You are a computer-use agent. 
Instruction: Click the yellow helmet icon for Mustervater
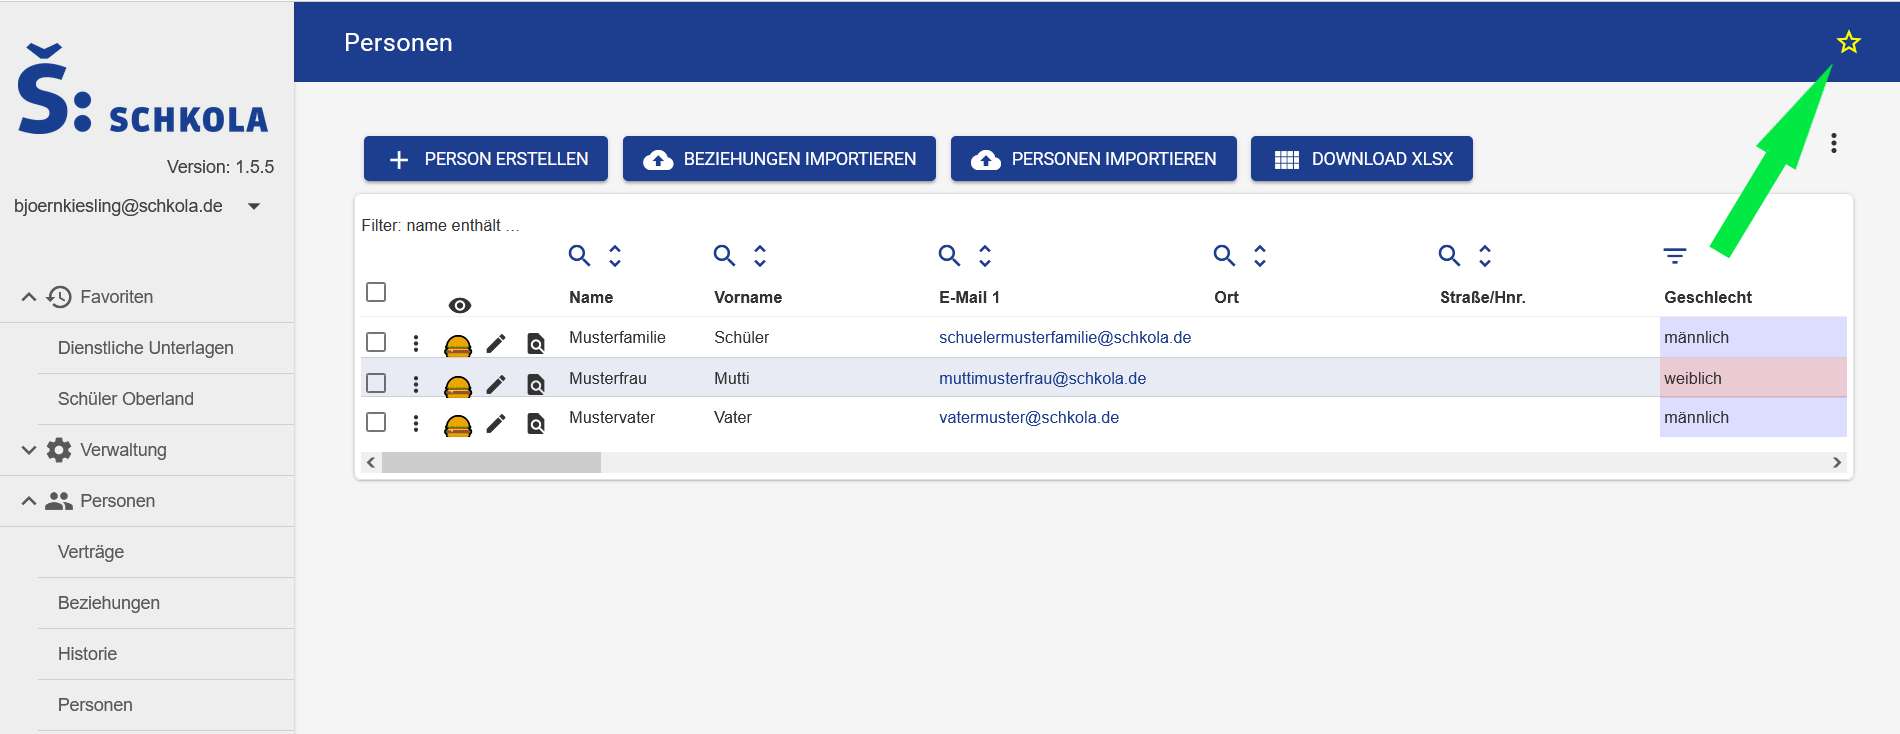458,425
